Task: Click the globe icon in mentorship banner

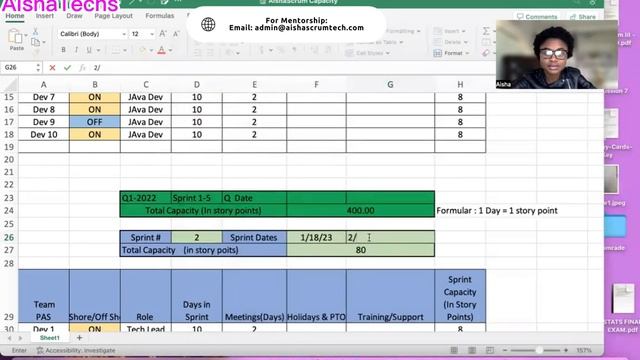Action: (x=208, y=24)
